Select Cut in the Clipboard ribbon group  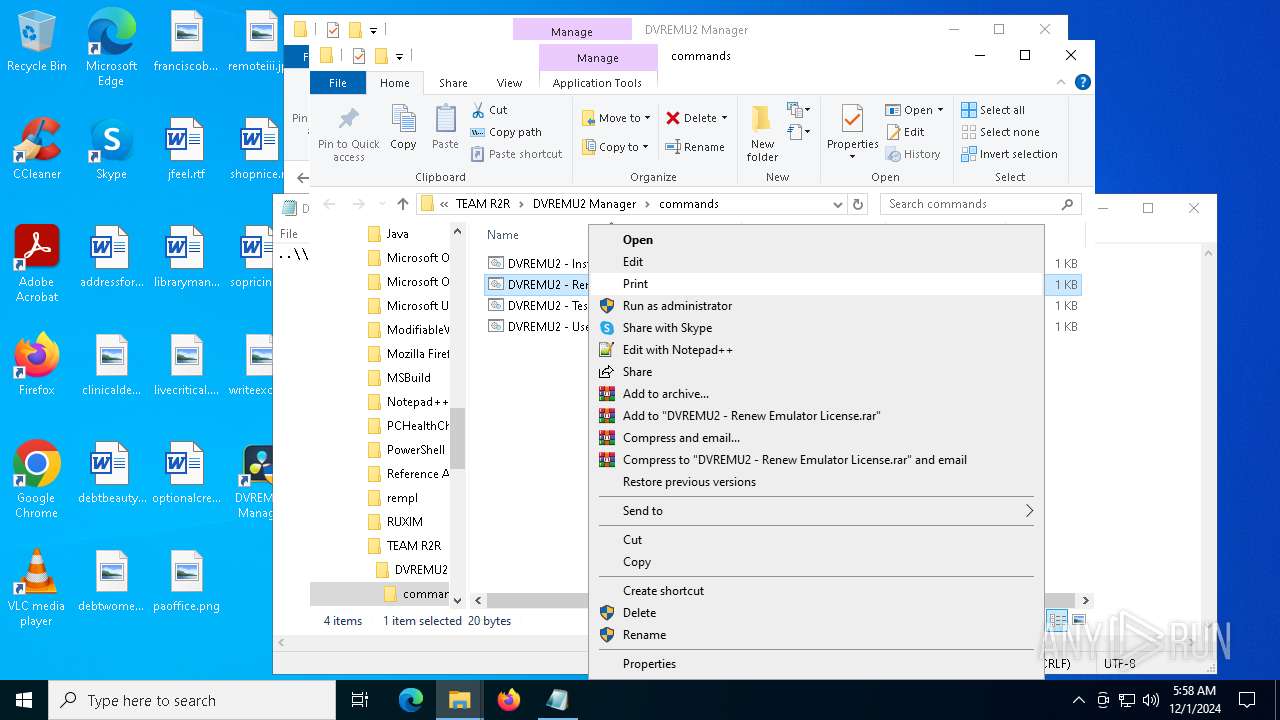(490, 110)
